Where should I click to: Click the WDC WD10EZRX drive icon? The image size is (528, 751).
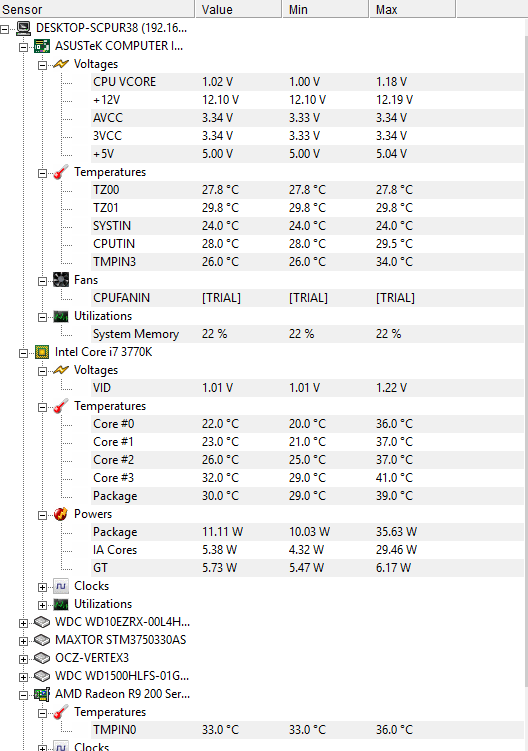point(42,623)
